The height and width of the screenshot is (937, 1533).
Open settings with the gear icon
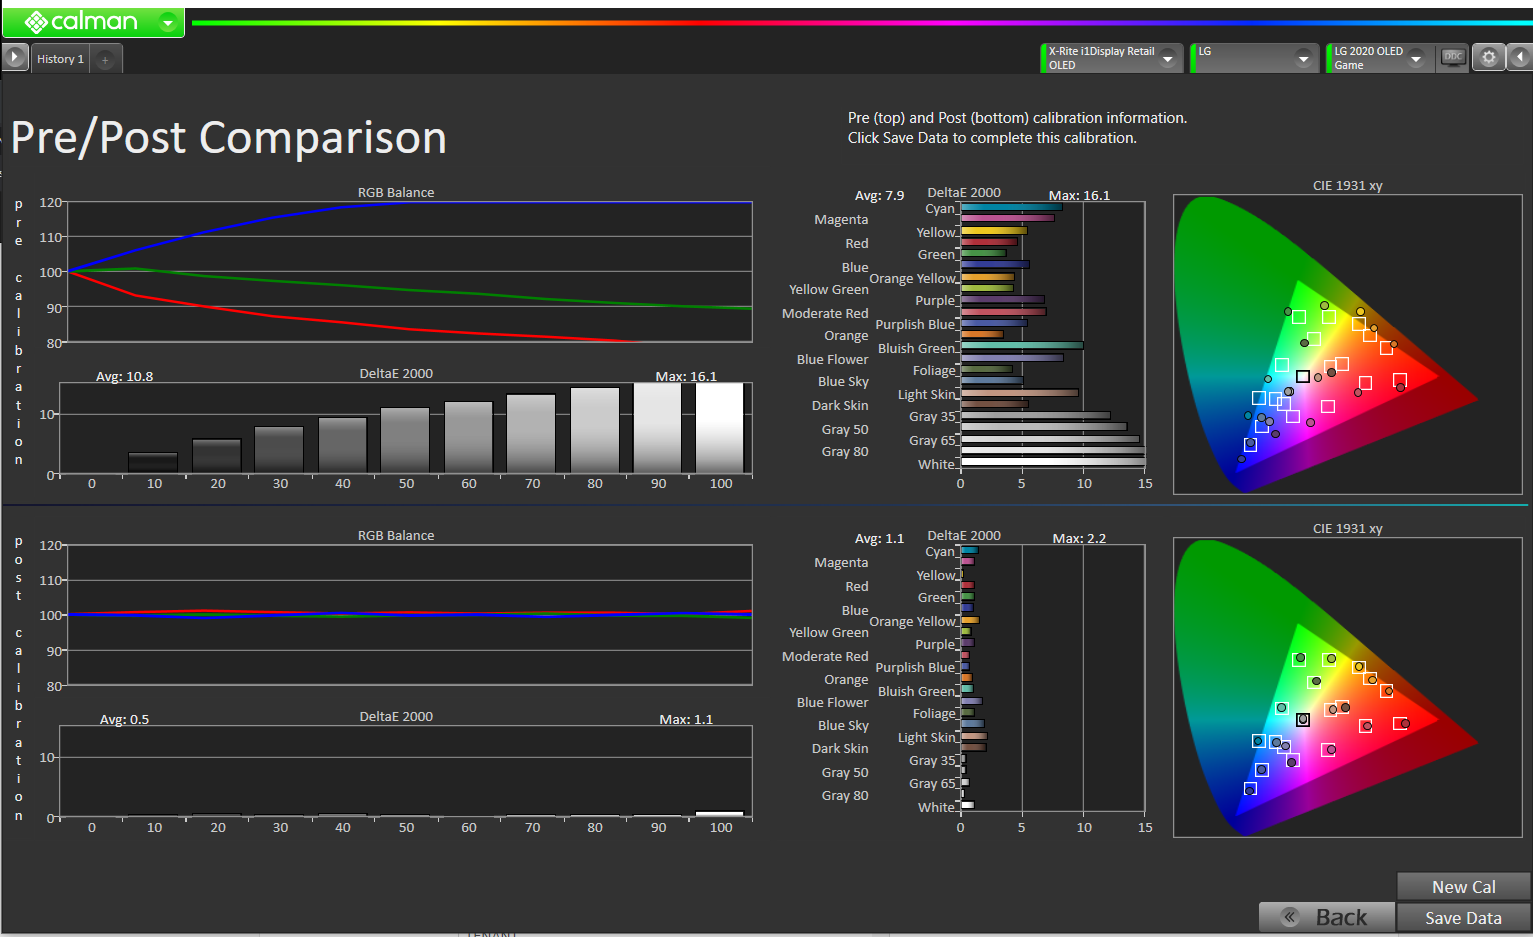point(1488,58)
